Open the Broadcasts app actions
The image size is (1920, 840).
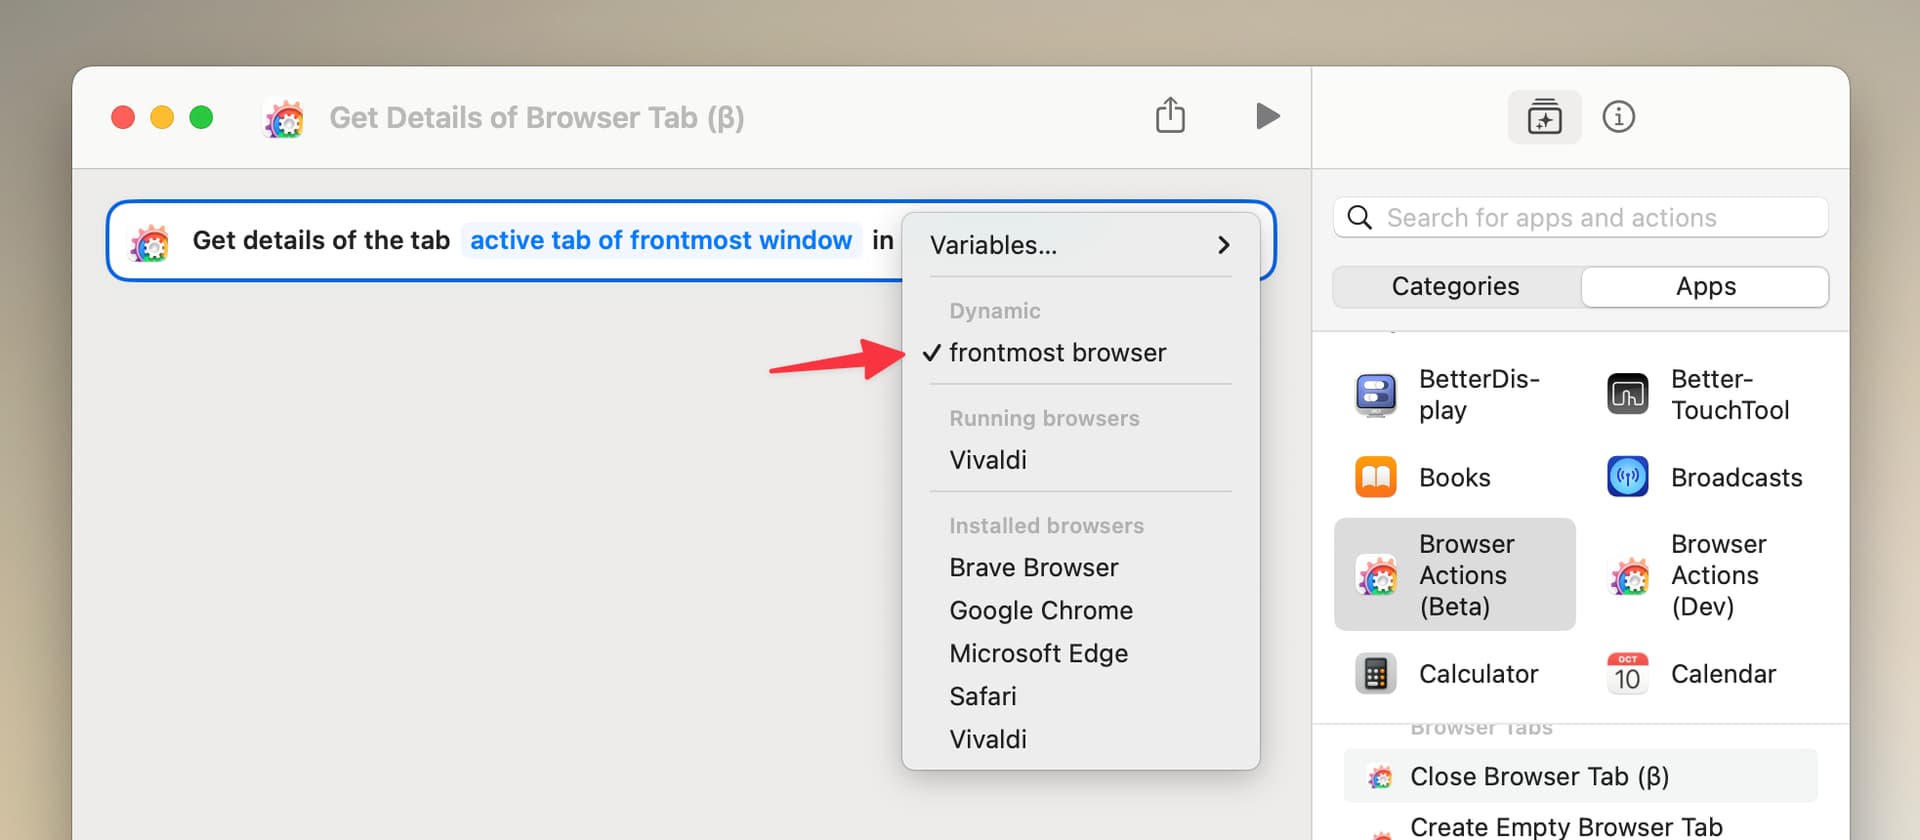(x=1627, y=477)
